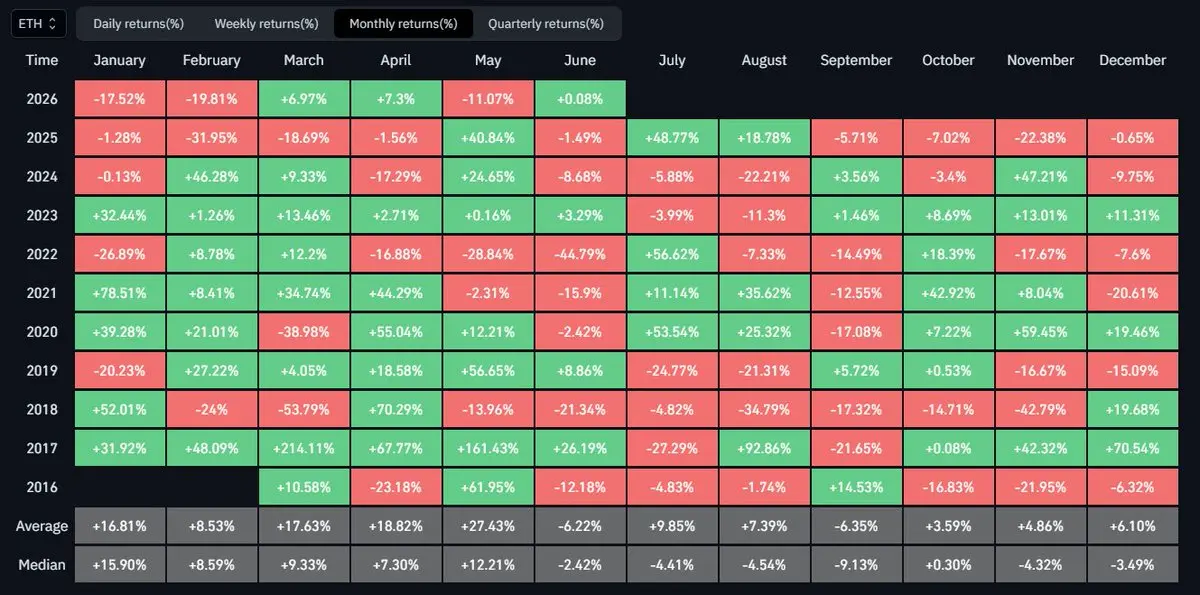This screenshot has width=1200, height=595.
Task: Click the January column header
Action: tap(119, 60)
